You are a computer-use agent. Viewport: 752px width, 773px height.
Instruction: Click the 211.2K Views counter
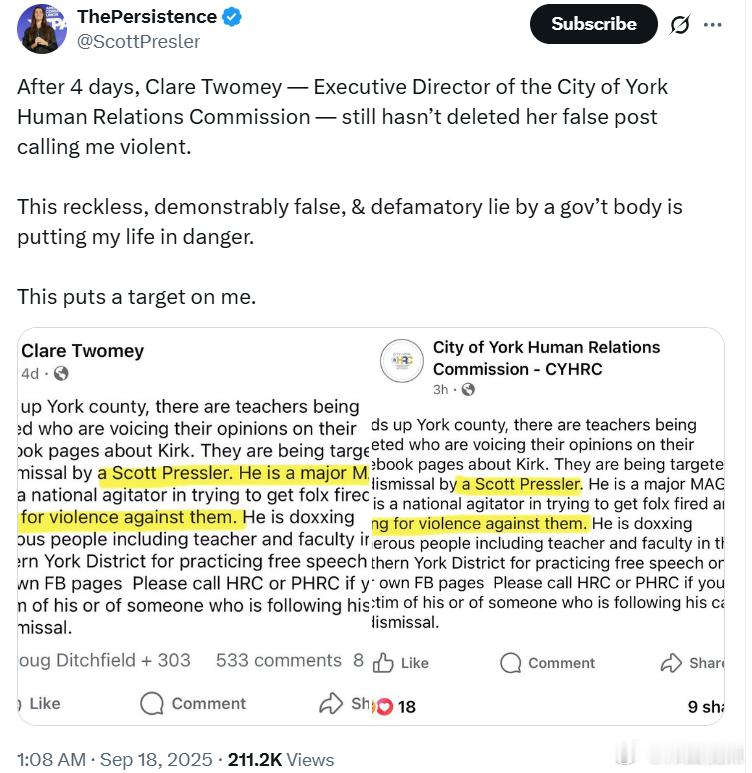click(281, 760)
